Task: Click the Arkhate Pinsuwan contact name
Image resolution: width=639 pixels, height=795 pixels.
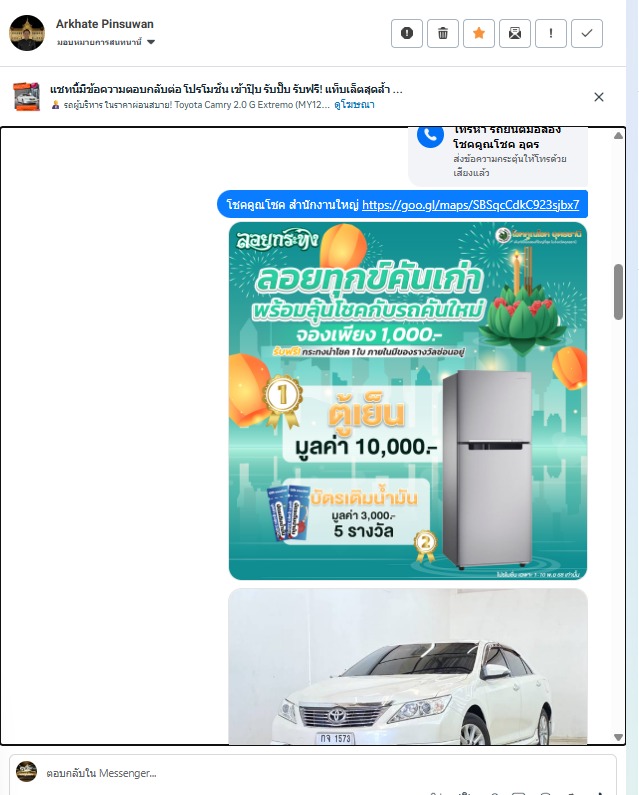Action: [104, 24]
